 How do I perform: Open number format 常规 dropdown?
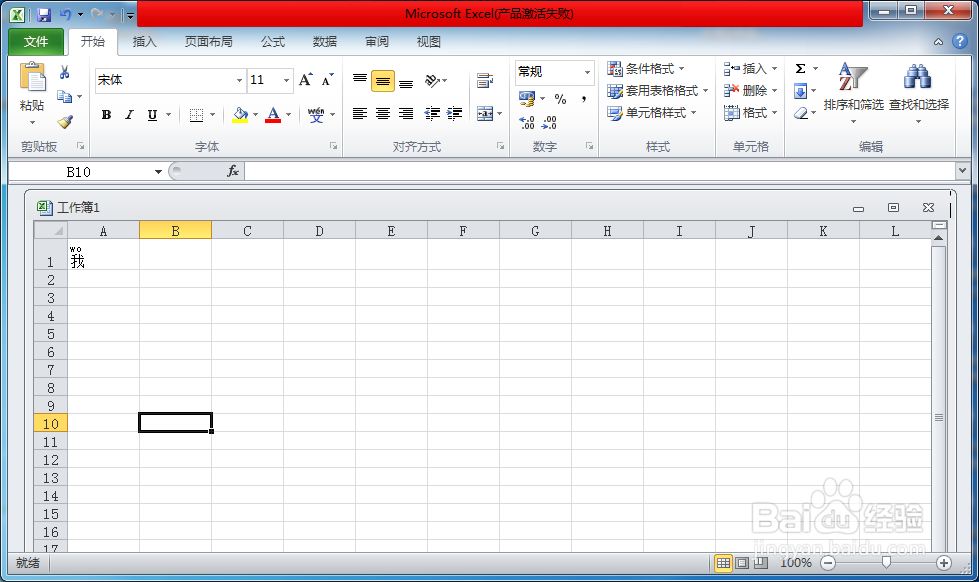click(x=587, y=72)
